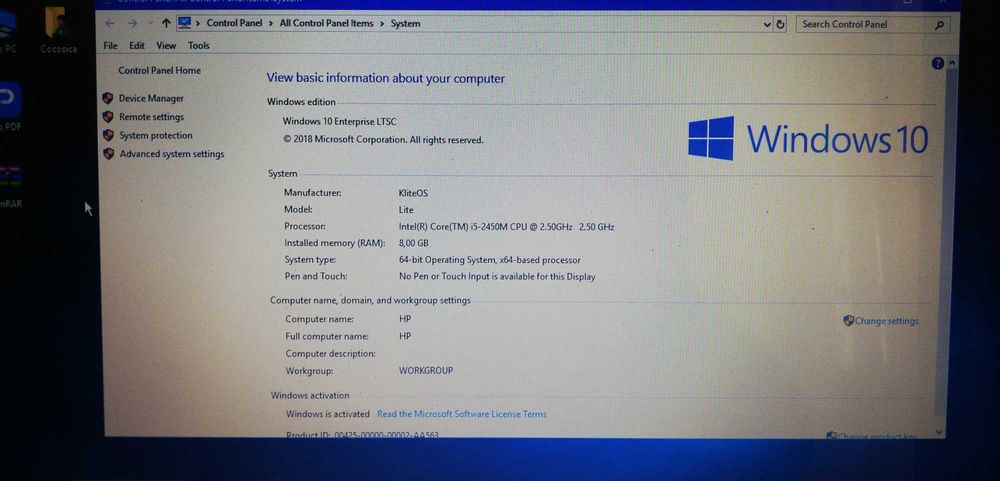Expand address bar history dropdown
The image size is (1000, 481).
pyautogui.click(x=767, y=24)
